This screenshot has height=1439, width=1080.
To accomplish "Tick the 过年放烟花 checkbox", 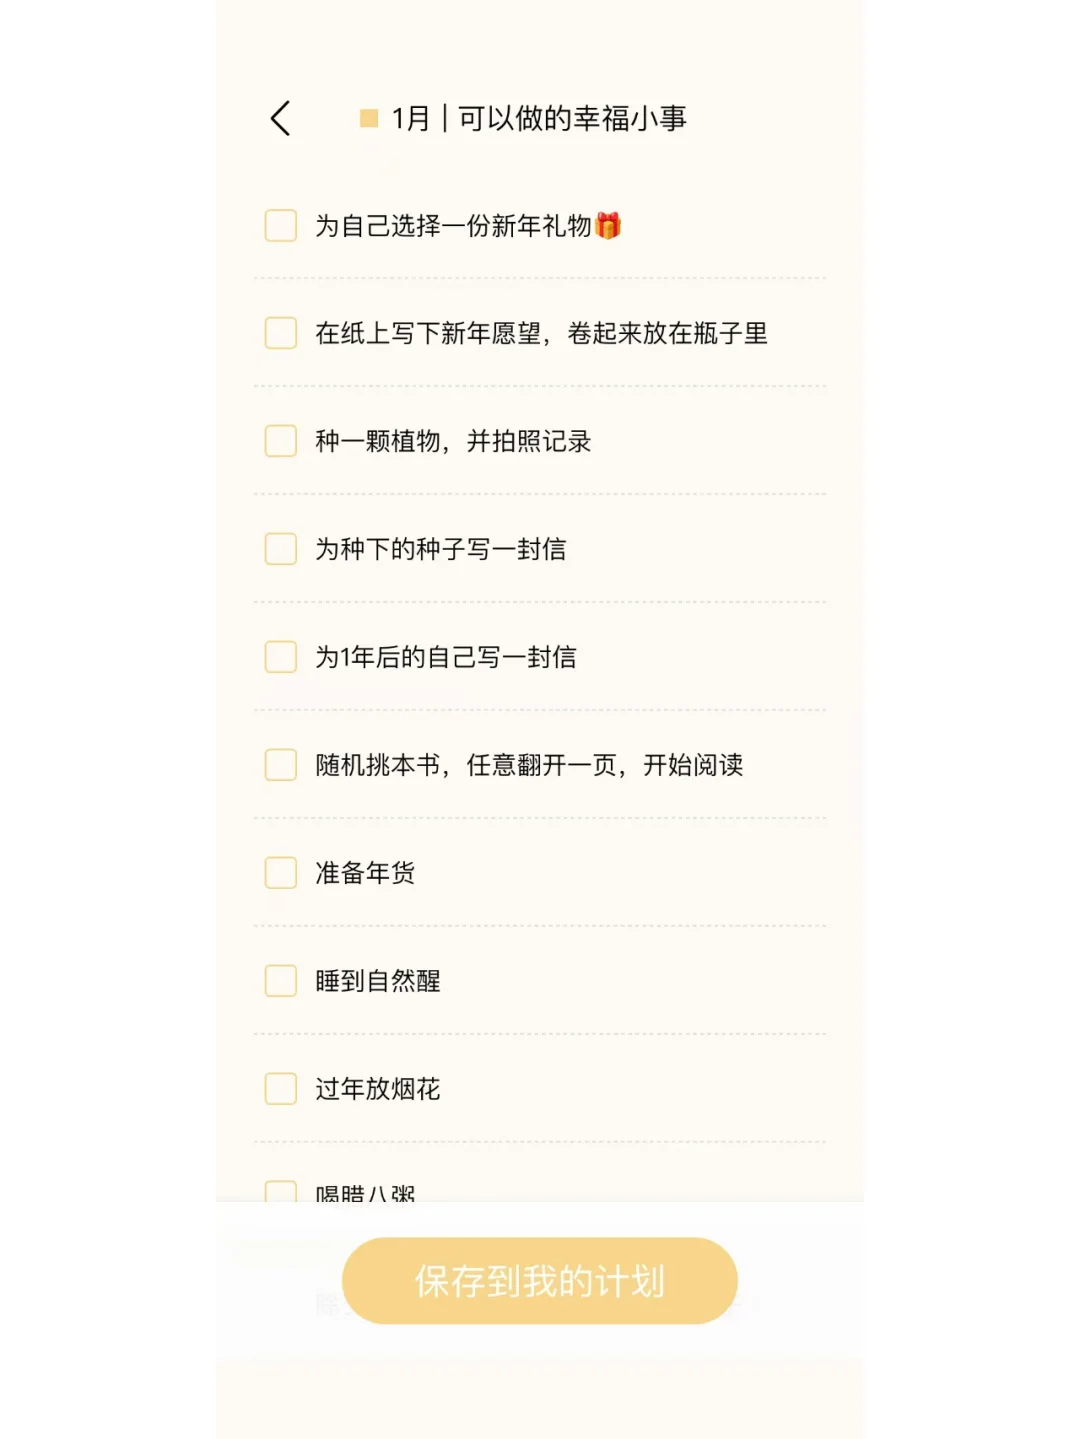I will (x=281, y=1089).
